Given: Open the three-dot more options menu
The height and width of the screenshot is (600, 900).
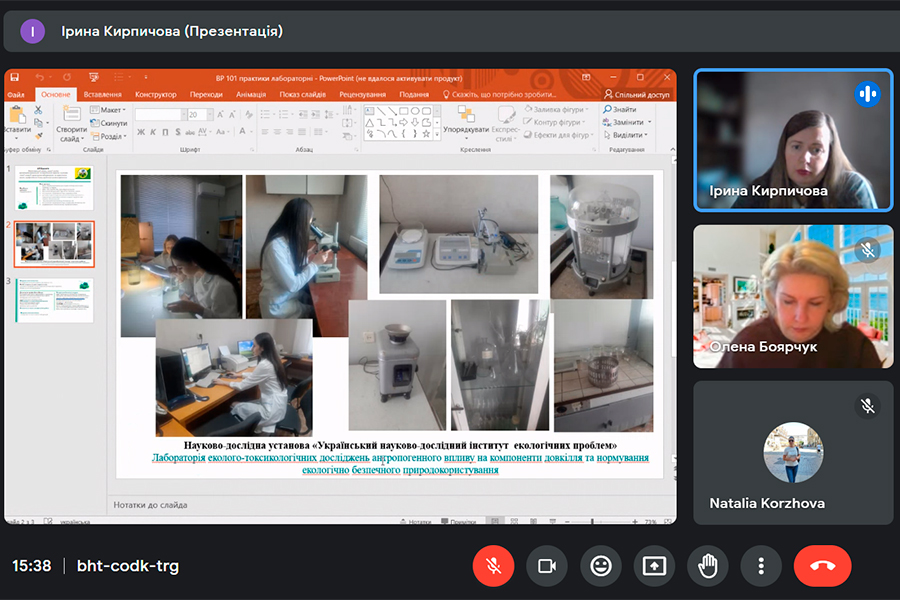Looking at the screenshot, I should coord(761,566).
